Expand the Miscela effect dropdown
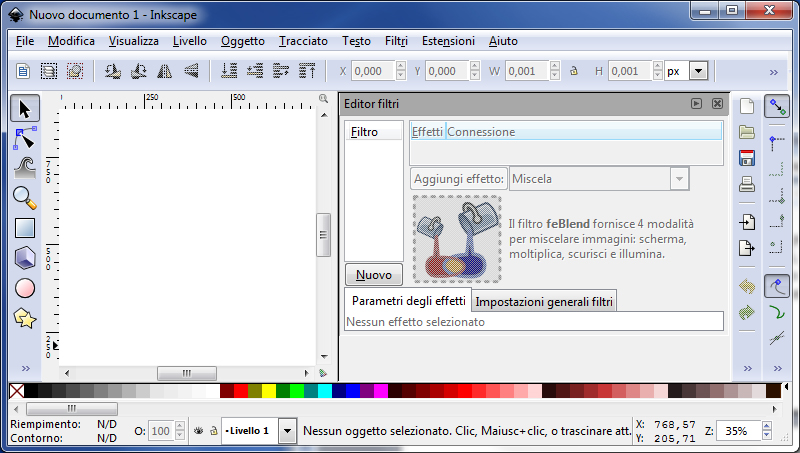 pos(680,179)
